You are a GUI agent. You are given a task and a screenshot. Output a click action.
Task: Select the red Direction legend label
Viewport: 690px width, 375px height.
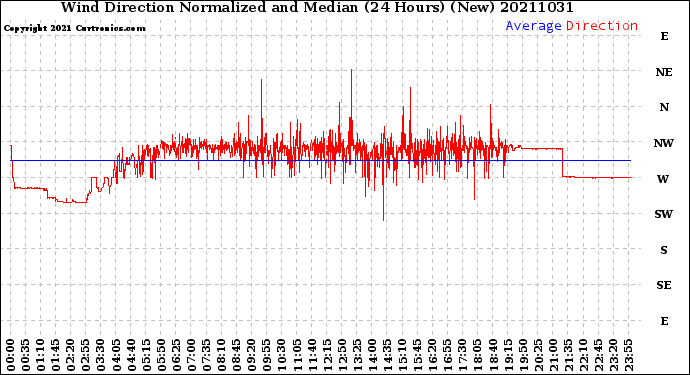coord(602,26)
